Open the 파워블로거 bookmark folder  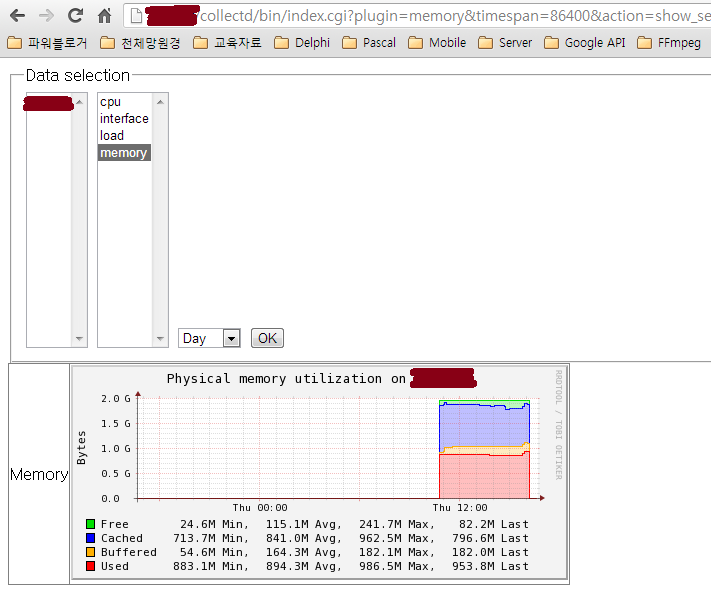47,43
